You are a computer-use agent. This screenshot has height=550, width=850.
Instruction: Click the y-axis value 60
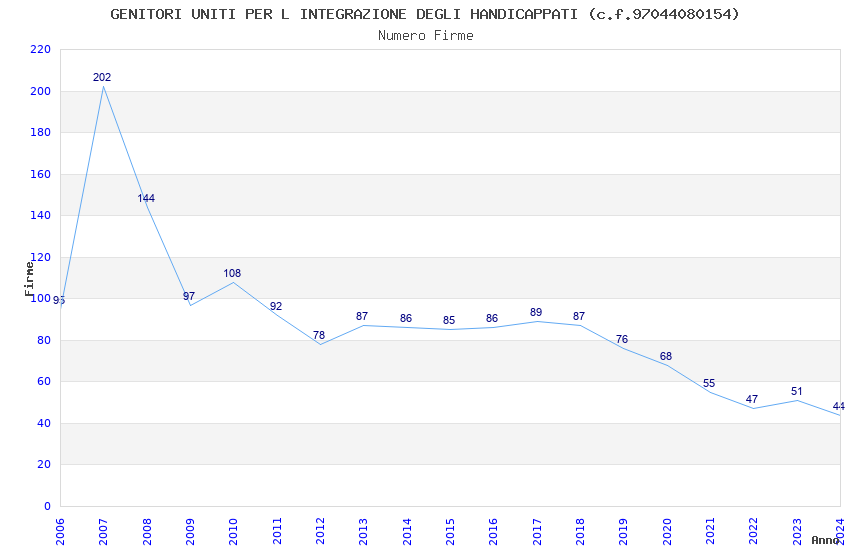pyautogui.click(x=44, y=382)
